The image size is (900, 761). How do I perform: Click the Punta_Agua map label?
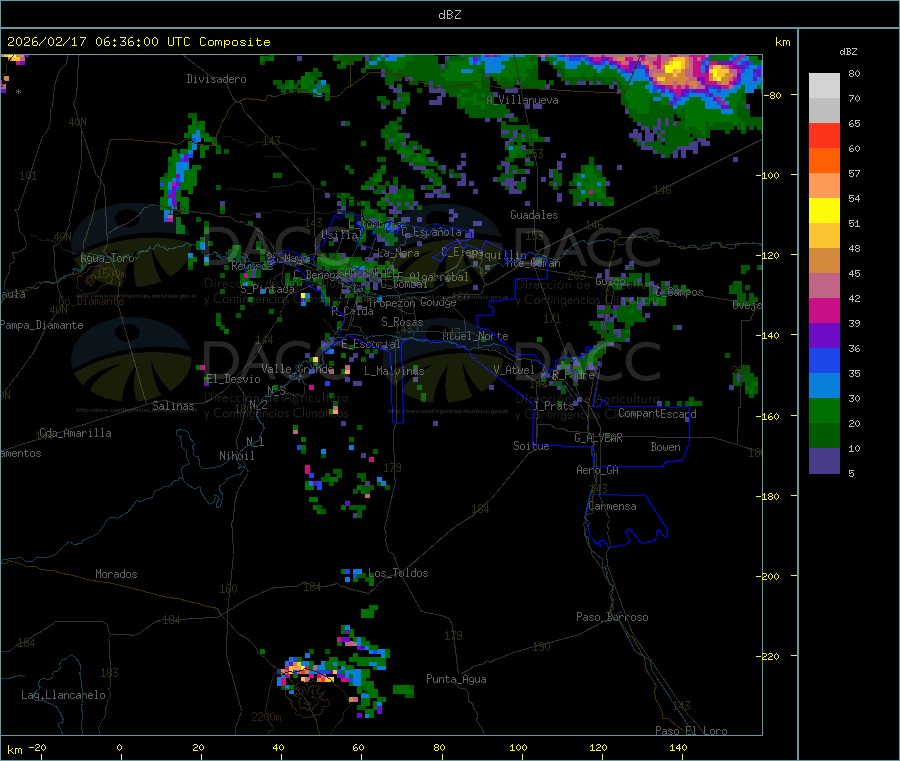tap(456, 679)
